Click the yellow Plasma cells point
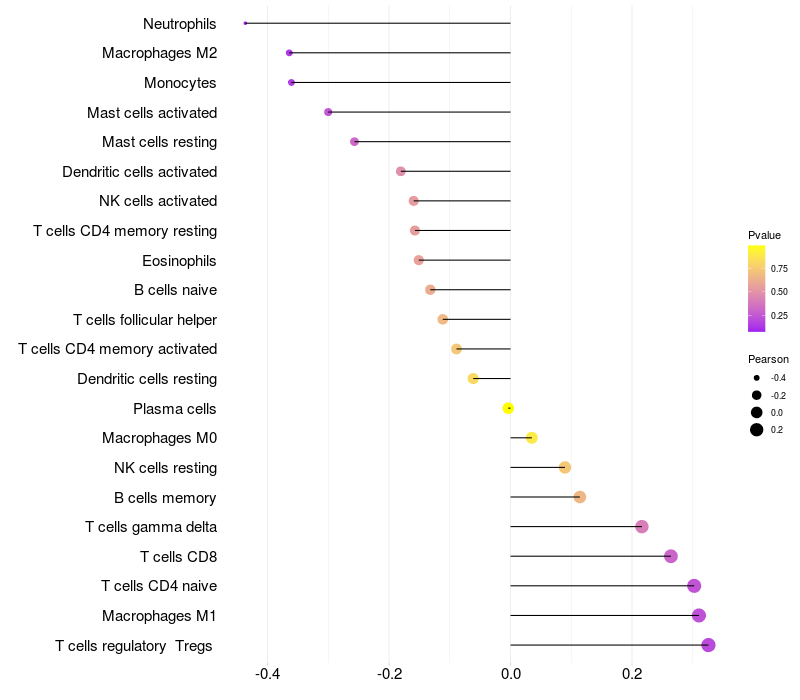This screenshot has height=700, width=800. [508, 408]
